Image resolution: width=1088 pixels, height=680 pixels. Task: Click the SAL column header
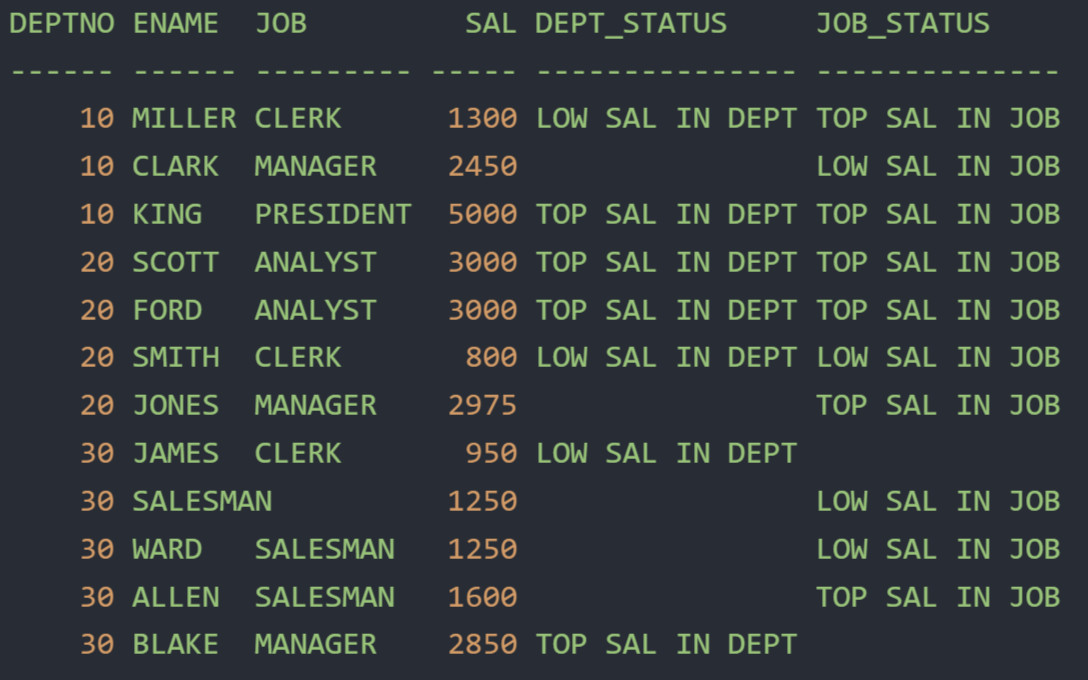[491, 24]
